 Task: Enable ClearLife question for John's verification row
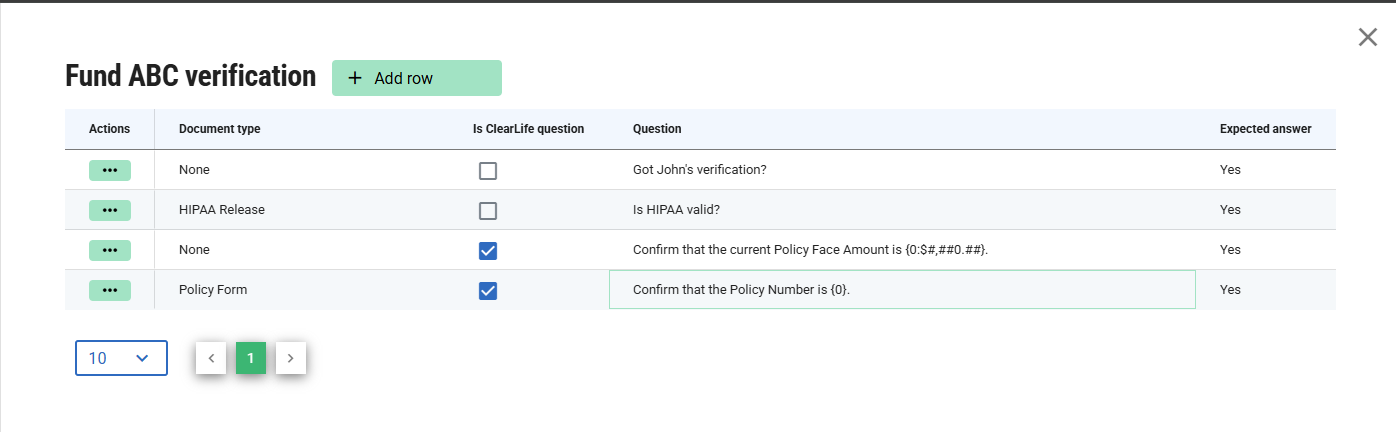tap(488, 171)
